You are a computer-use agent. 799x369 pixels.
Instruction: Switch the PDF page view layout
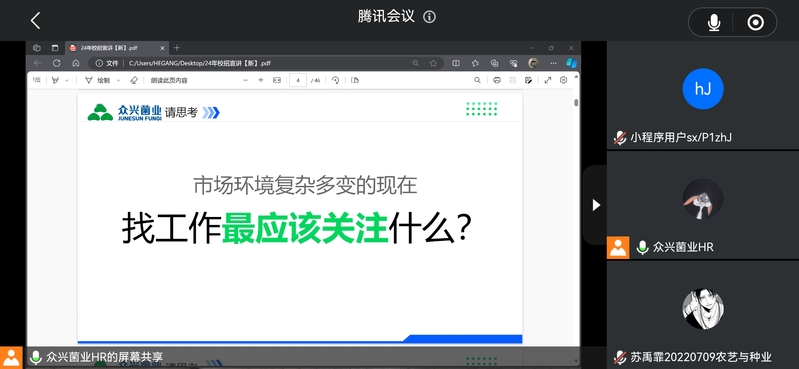pyautogui.click(x=355, y=80)
